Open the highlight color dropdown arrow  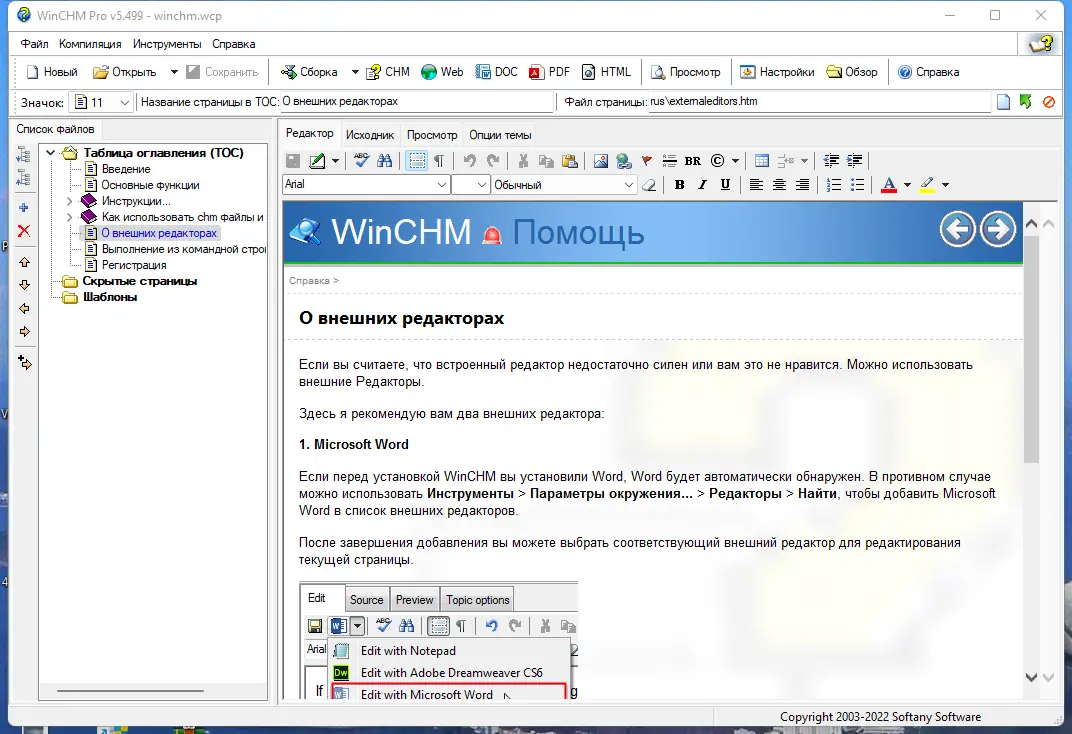pyautogui.click(x=946, y=185)
